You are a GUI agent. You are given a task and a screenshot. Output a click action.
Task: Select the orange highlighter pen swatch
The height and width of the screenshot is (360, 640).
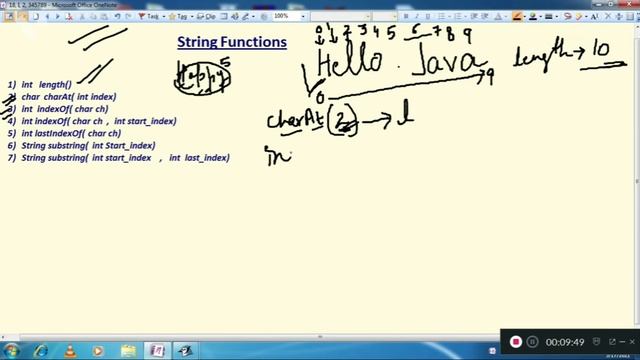pyautogui.click(x=517, y=16)
